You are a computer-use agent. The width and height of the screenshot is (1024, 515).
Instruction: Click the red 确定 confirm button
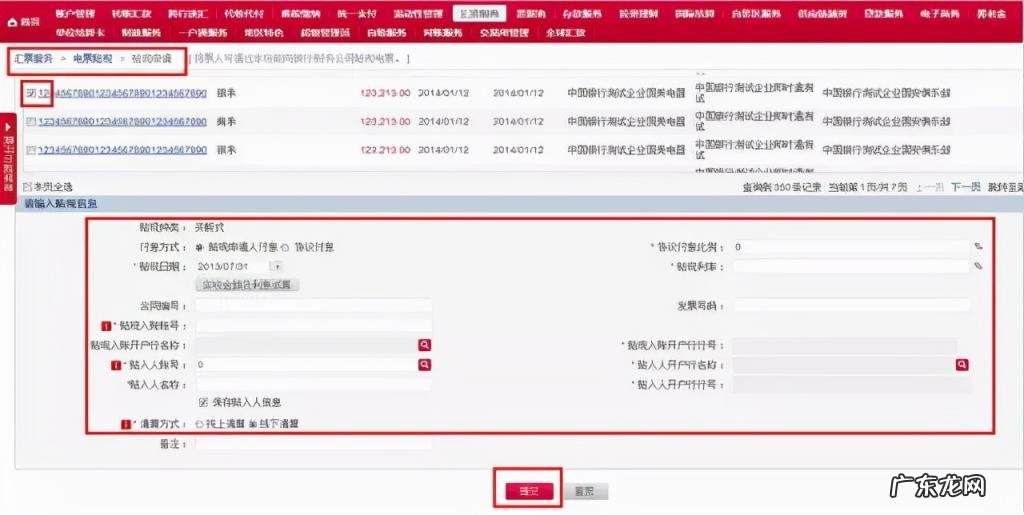tap(529, 492)
